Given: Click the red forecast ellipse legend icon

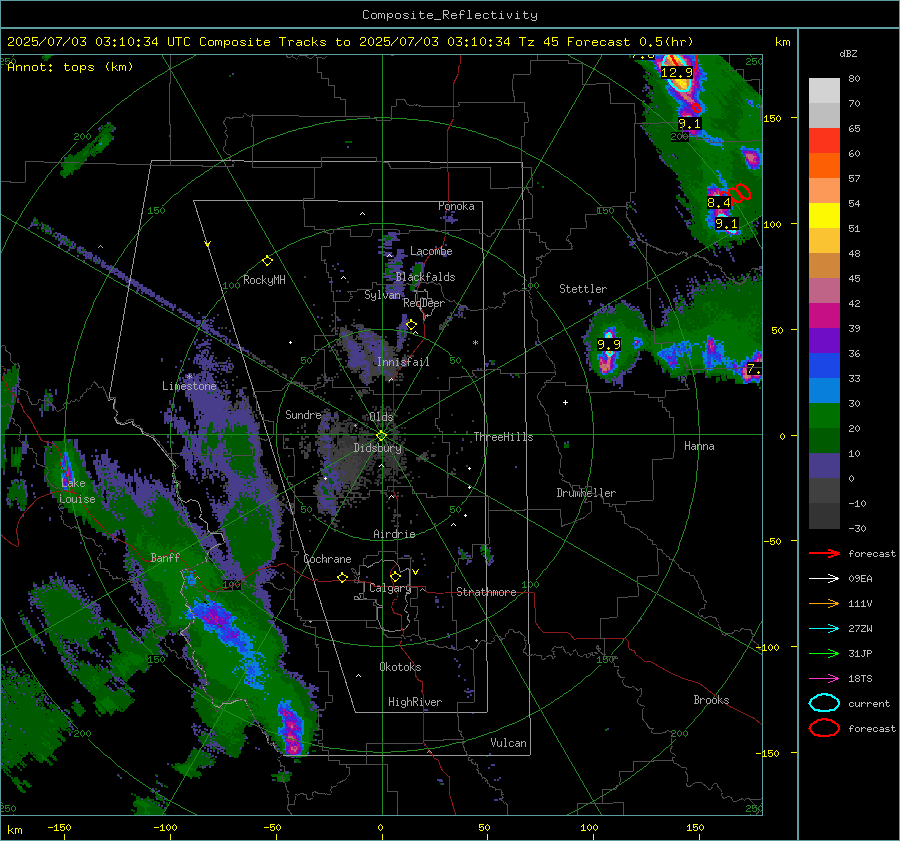Looking at the screenshot, I should (x=824, y=728).
